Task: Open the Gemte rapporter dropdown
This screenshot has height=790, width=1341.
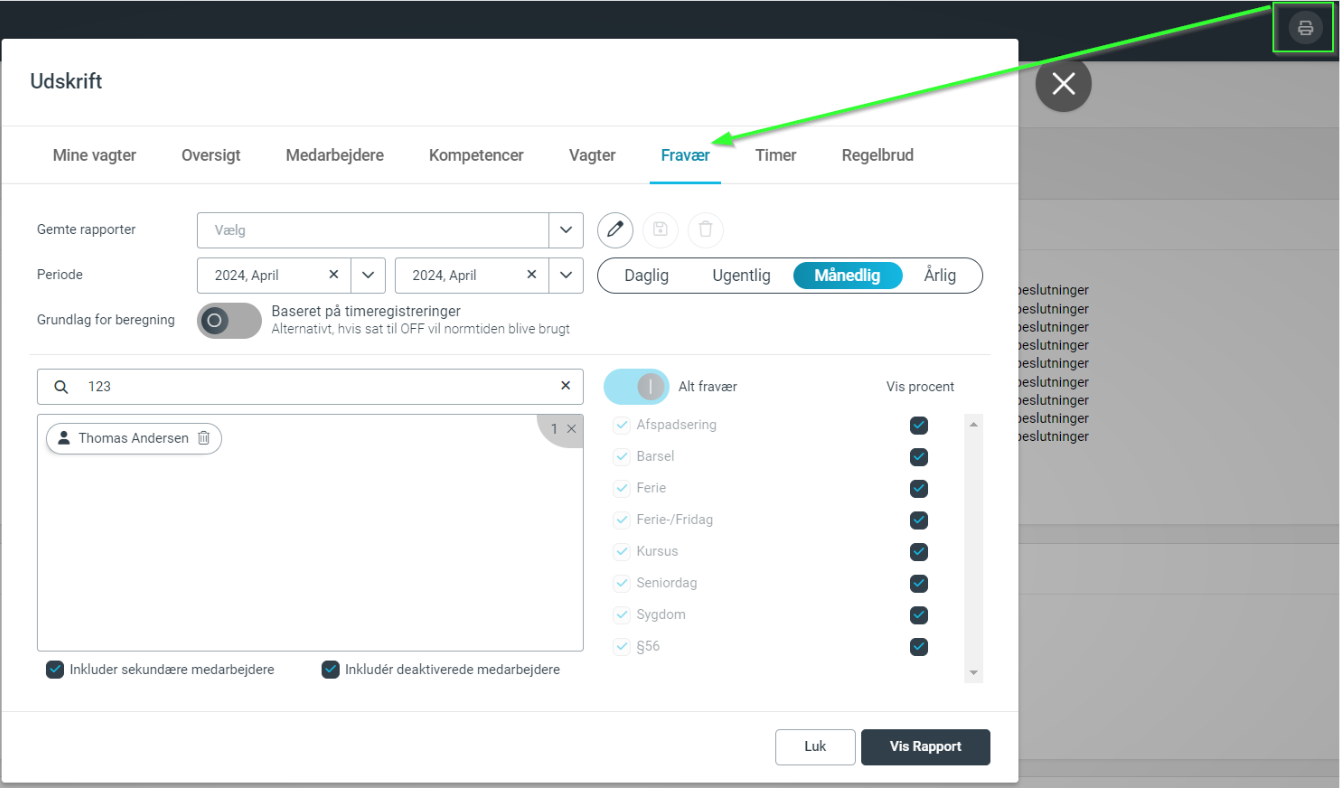Action: pos(566,230)
